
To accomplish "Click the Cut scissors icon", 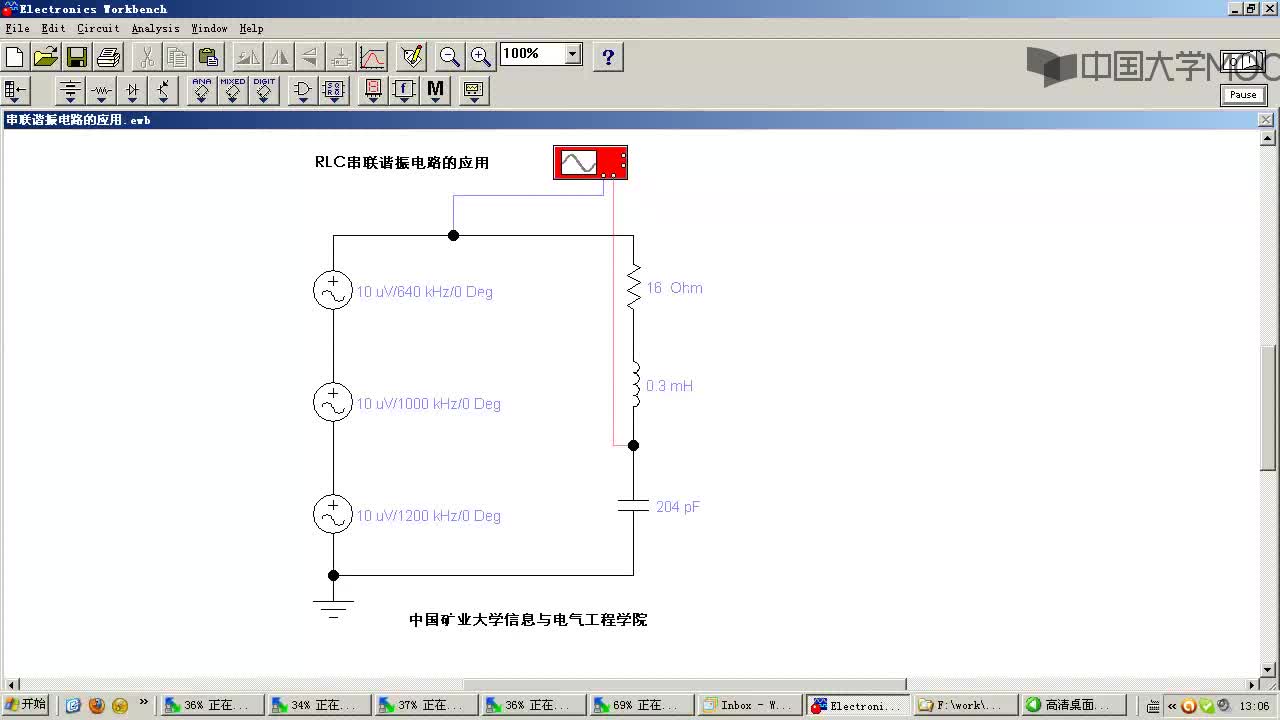I will (146, 56).
